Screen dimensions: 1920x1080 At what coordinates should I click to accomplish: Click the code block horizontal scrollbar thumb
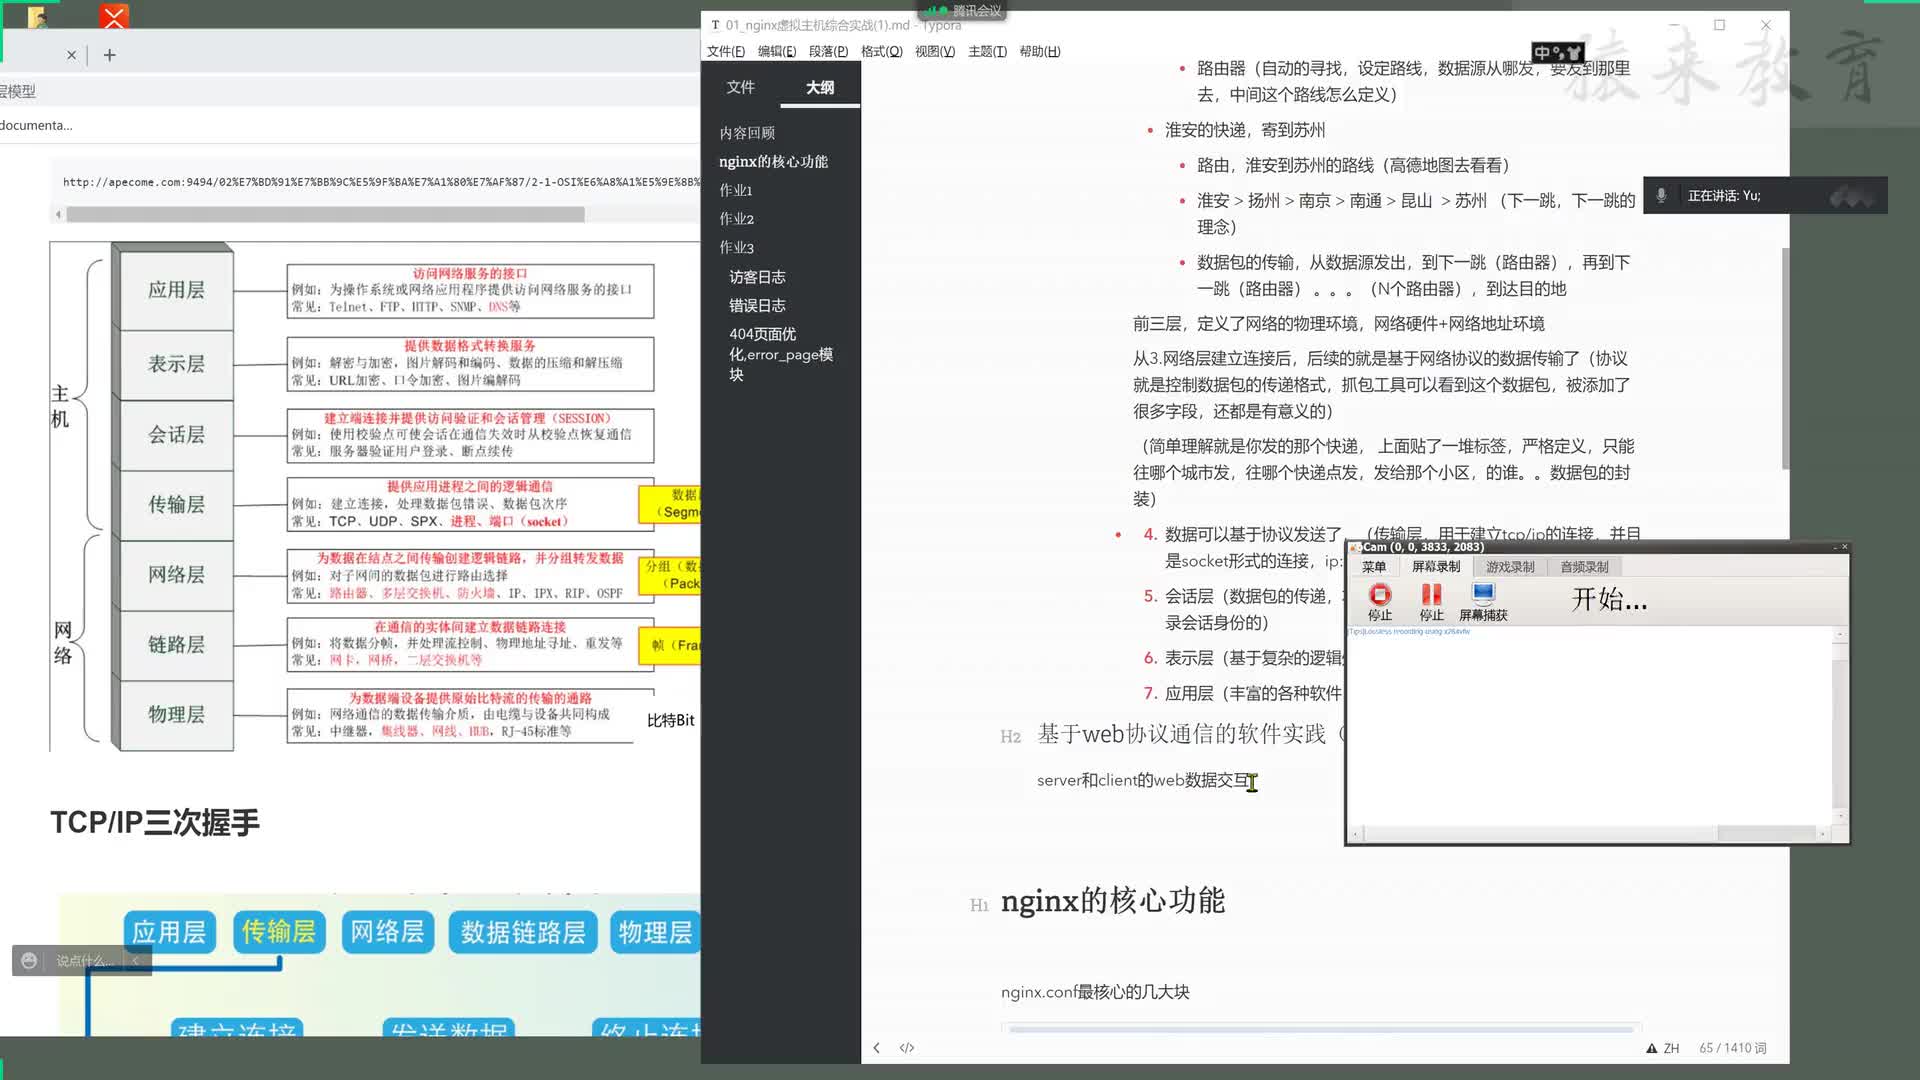pos(326,214)
